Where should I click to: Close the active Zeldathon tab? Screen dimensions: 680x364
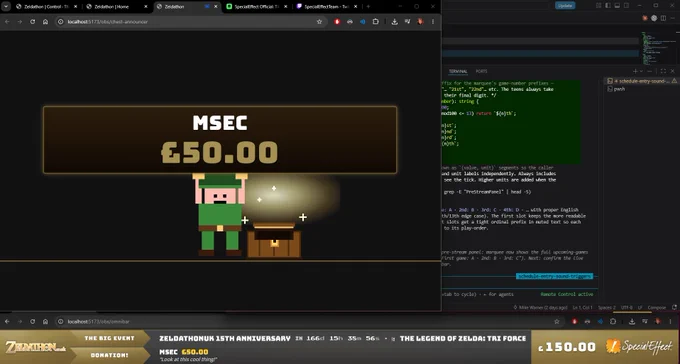(216, 7)
